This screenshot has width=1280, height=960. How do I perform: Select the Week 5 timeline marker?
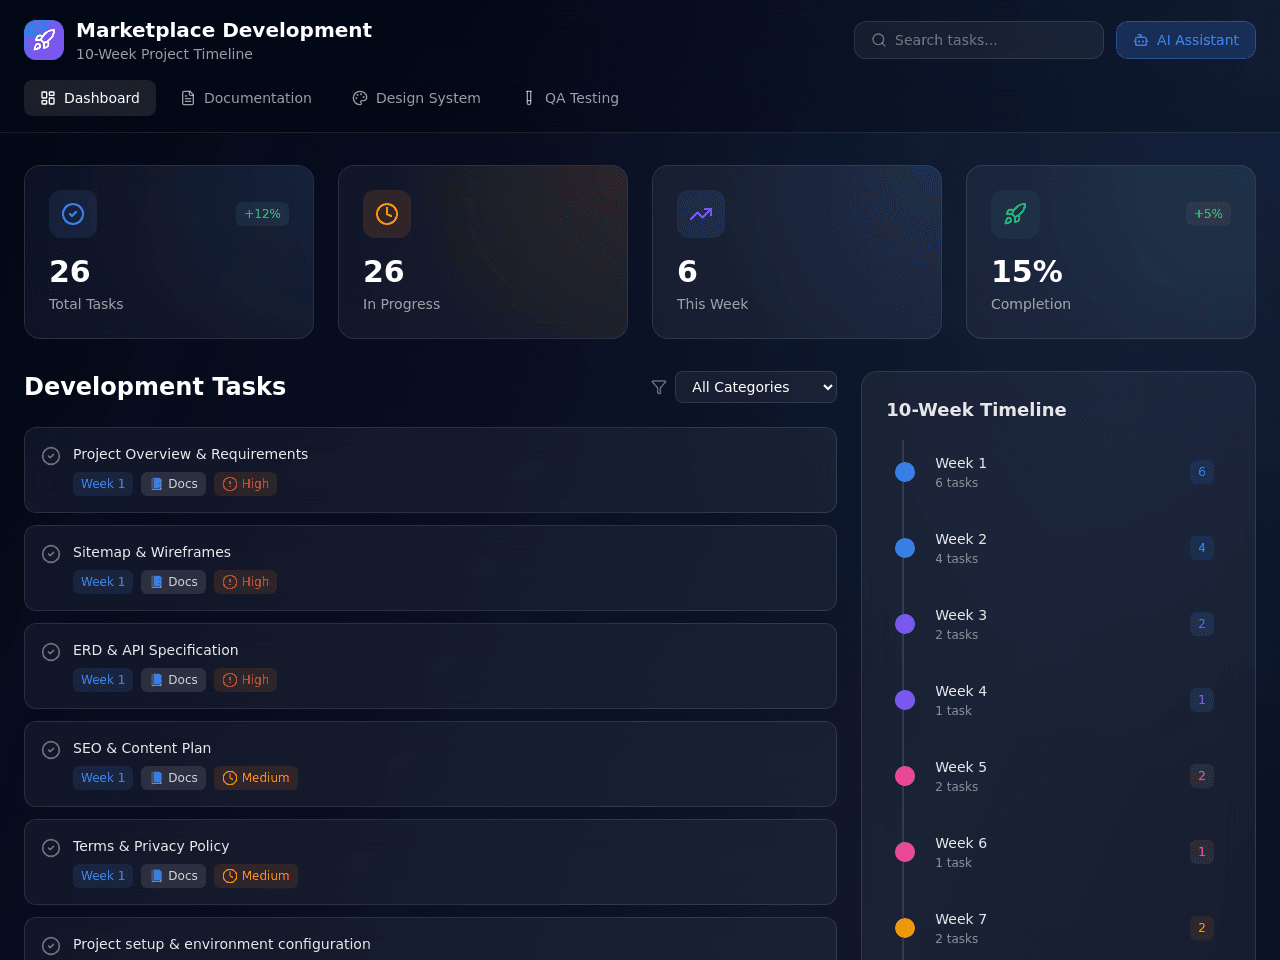[x=905, y=776]
